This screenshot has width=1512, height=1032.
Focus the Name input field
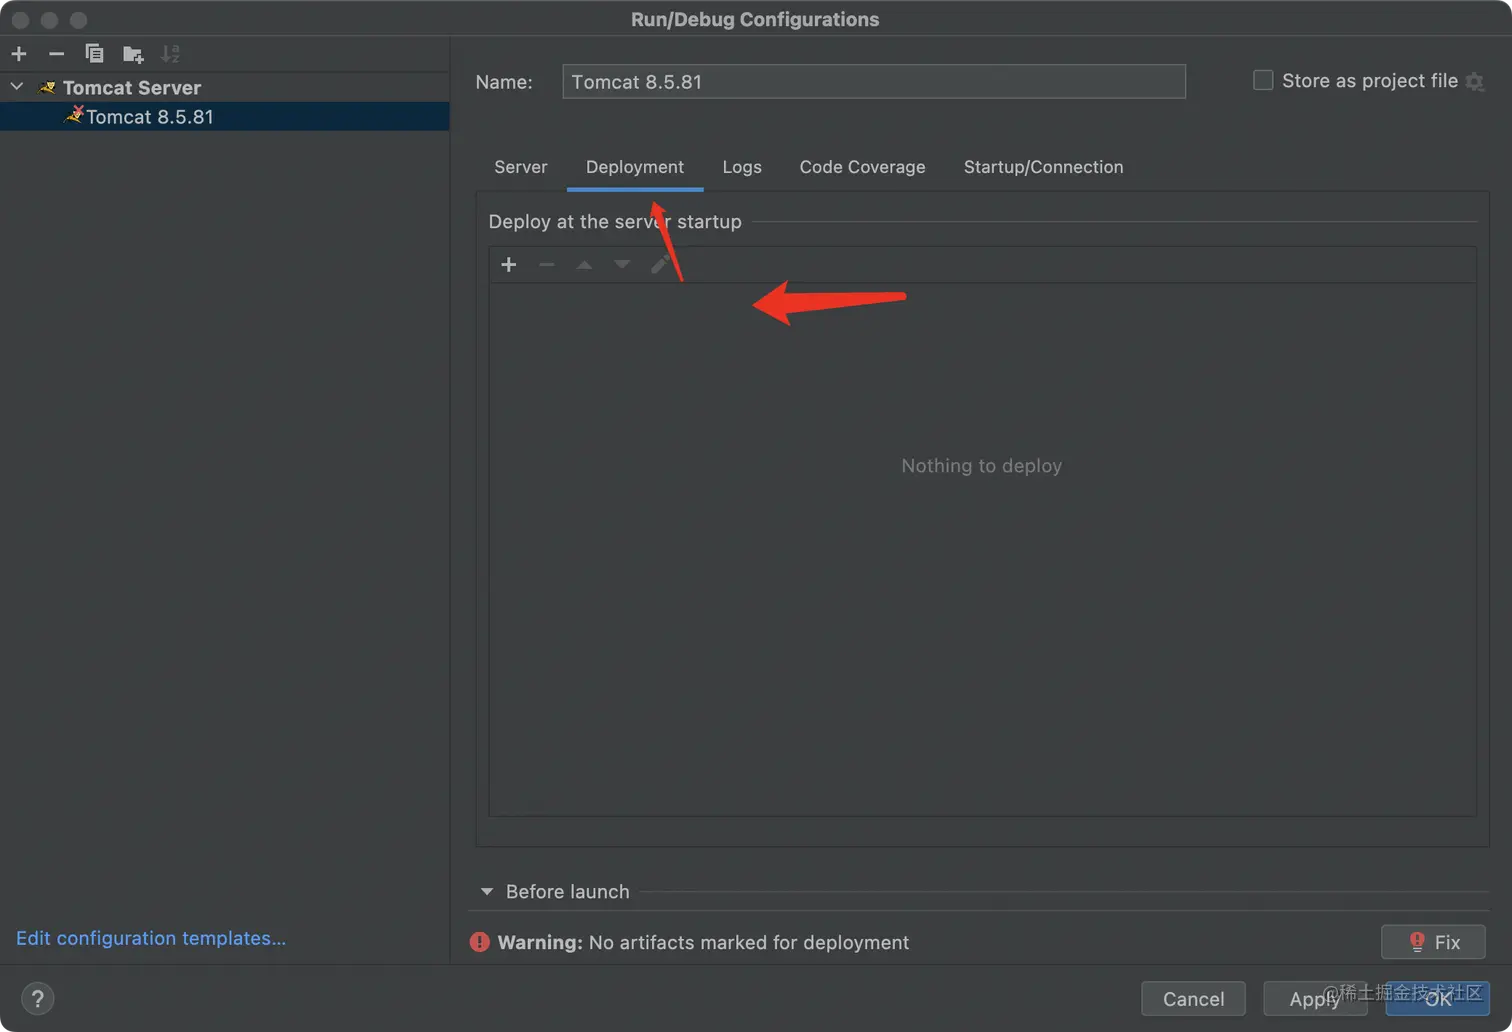(x=874, y=82)
